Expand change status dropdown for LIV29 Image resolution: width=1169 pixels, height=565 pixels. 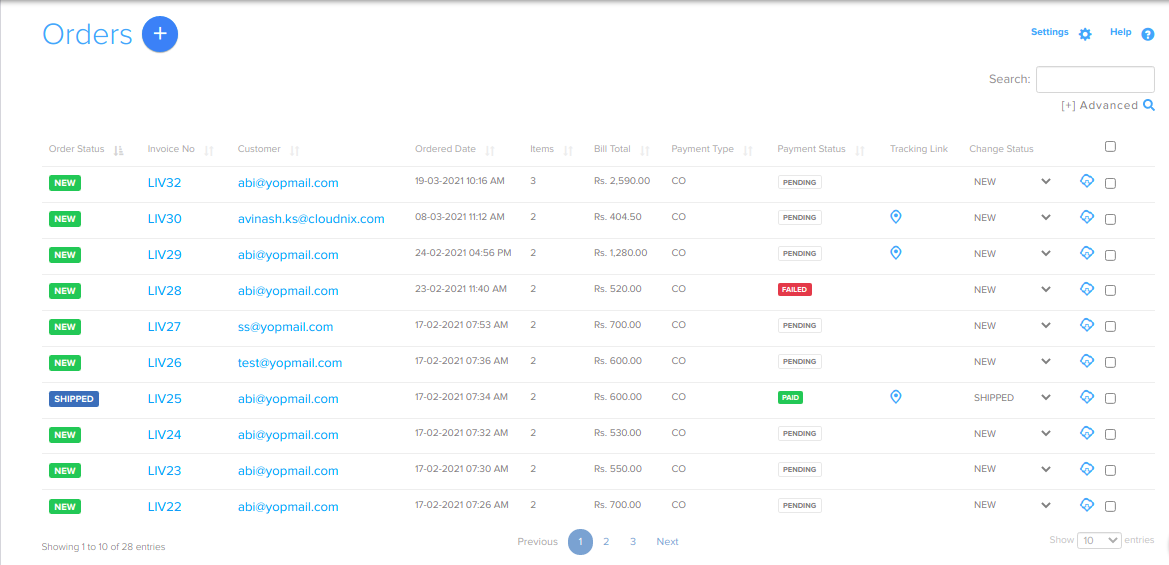click(1046, 253)
